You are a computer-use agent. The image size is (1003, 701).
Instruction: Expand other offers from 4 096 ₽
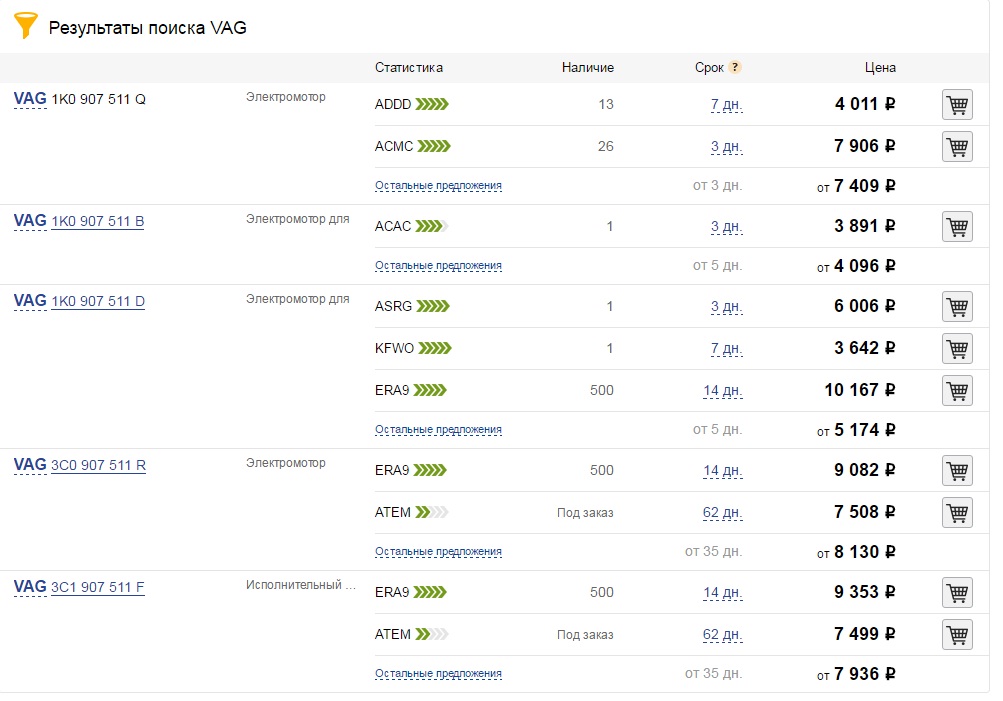(x=438, y=265)
